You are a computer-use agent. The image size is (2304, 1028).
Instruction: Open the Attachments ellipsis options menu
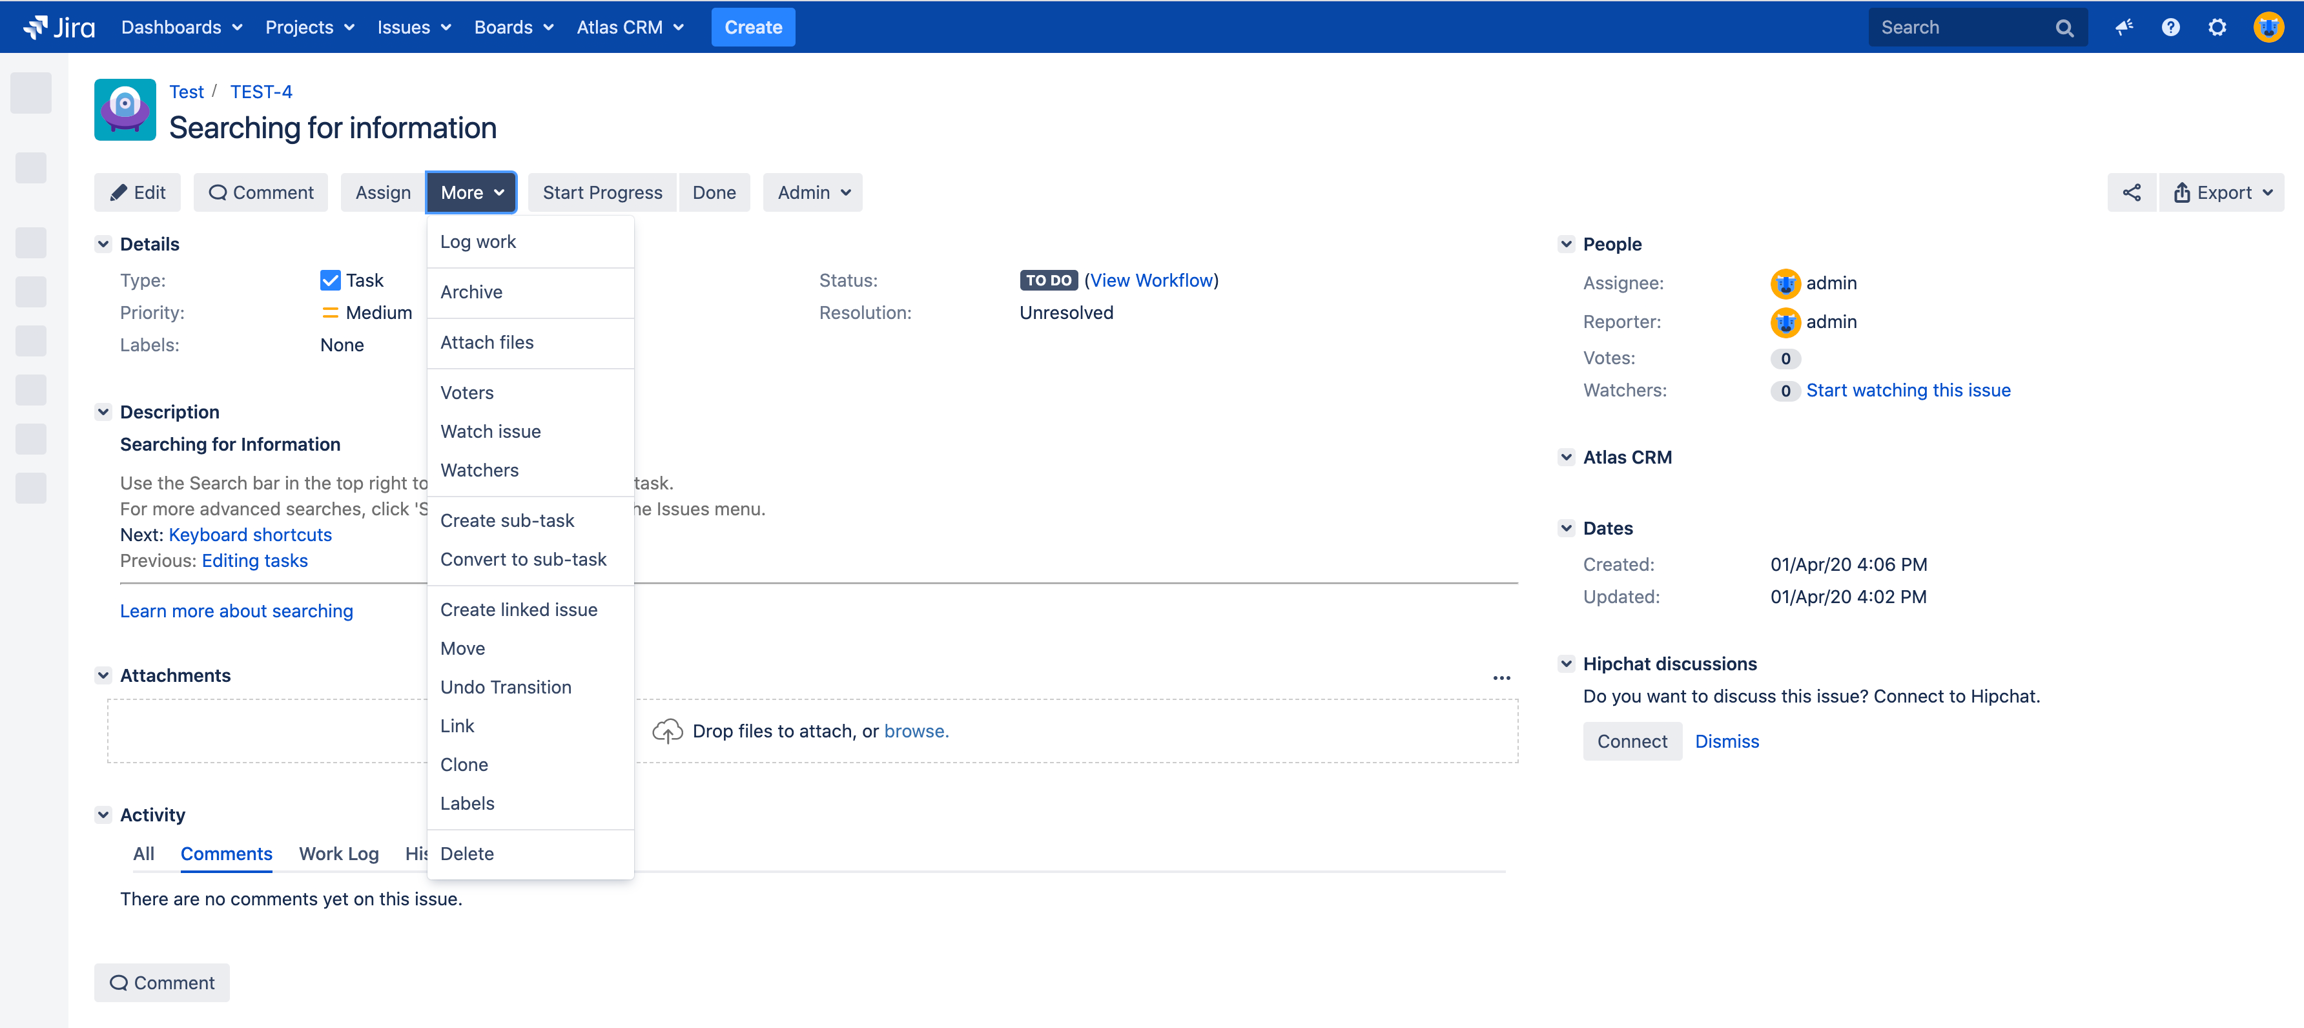(x=1501, y=678)
